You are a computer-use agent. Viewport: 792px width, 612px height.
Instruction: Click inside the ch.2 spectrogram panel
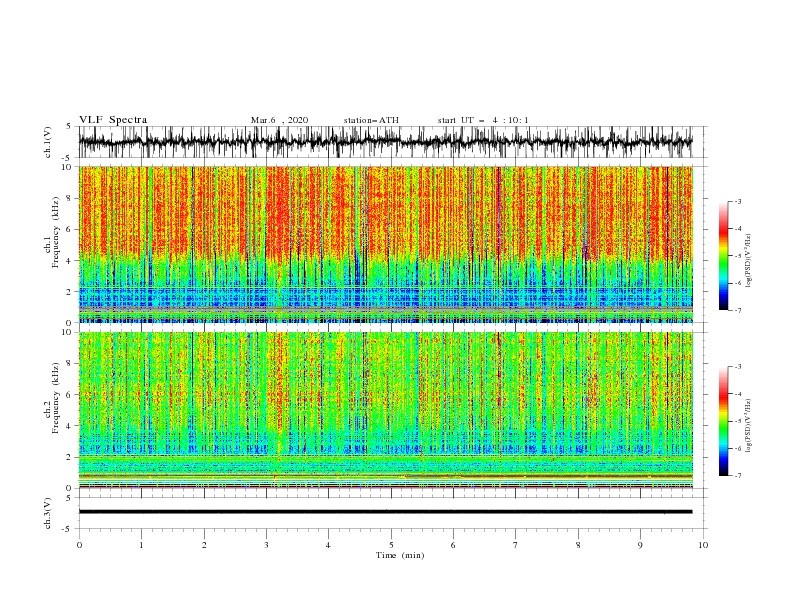385,410
